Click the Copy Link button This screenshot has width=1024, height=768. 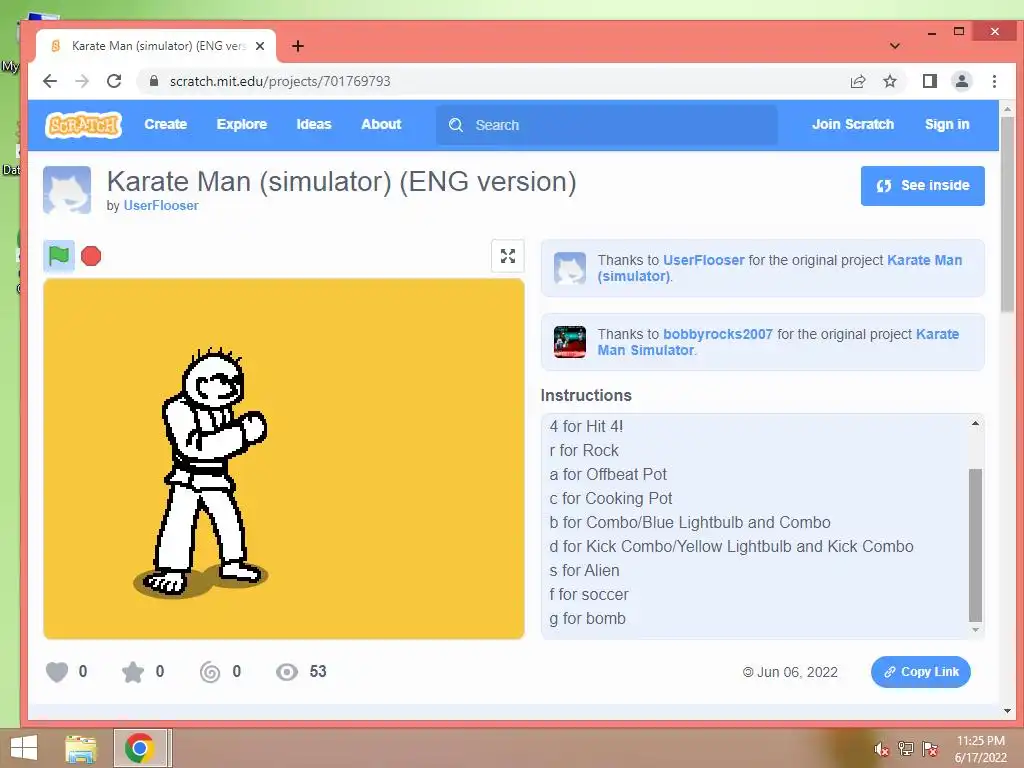point(920,671)
